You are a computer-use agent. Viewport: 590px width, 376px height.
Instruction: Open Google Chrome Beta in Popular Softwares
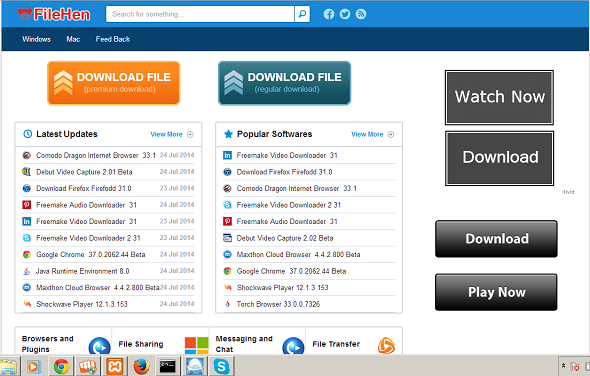(x=292, y=271)
